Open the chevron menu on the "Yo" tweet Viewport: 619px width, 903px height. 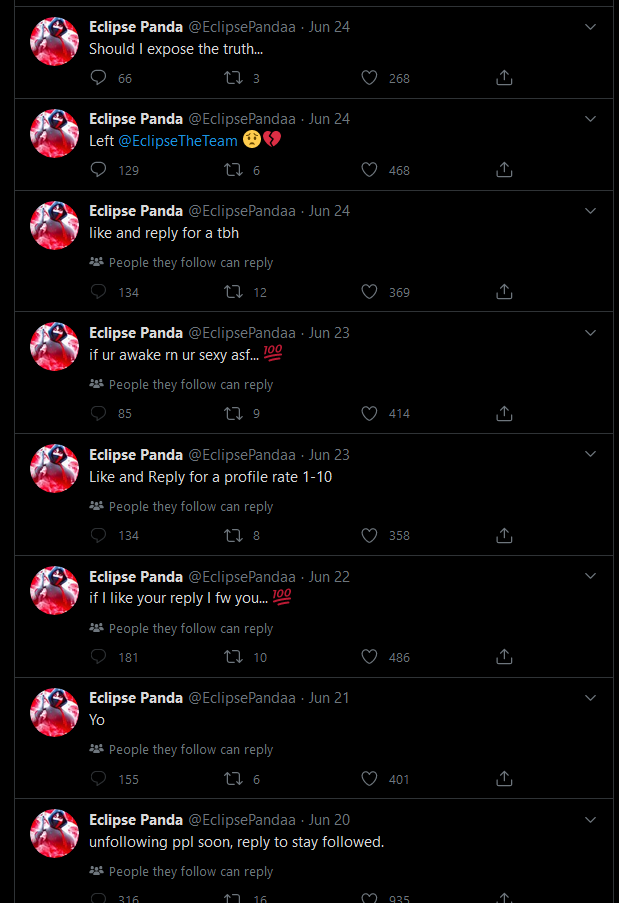point(590,697)
